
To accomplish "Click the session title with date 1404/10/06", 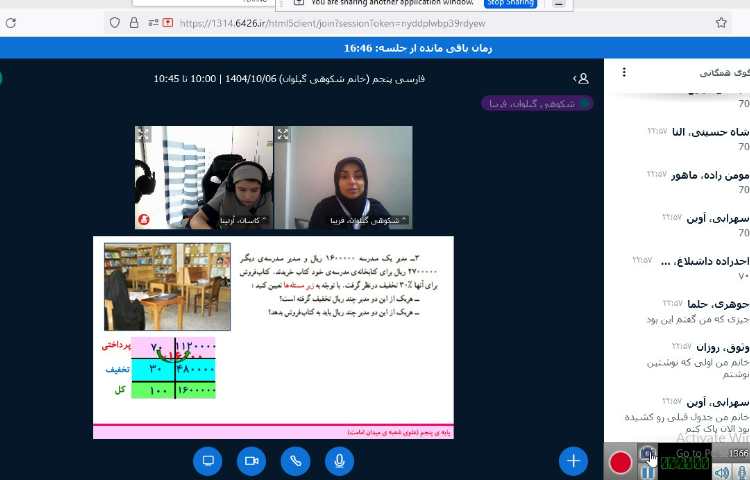I will coord(289,78).
